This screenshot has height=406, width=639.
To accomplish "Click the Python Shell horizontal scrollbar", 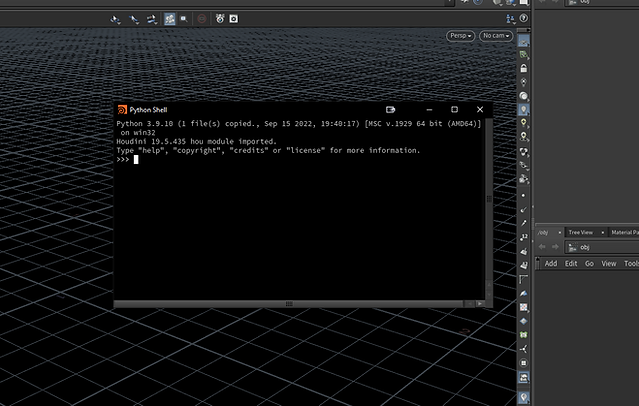I will click(289, 304).
